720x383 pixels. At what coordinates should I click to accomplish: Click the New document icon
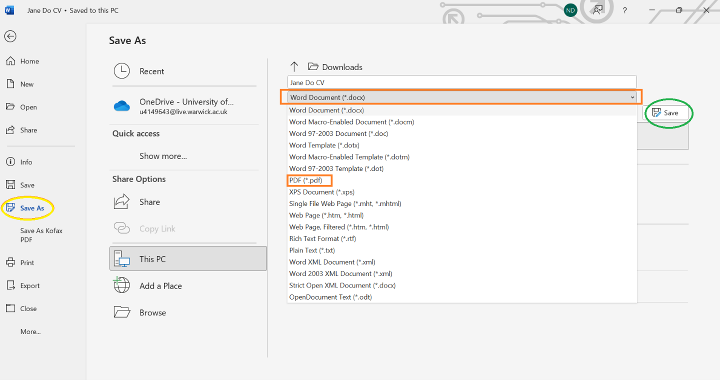[10, 84]
